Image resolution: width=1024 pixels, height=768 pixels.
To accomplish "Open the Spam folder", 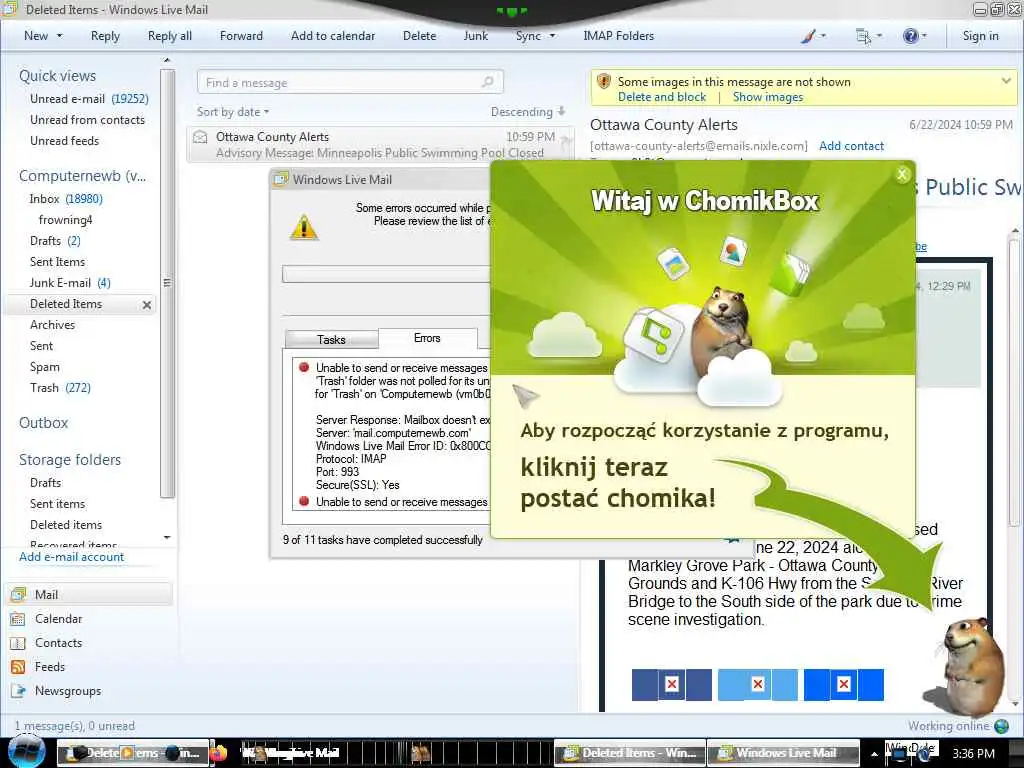I will coord(44,367).
